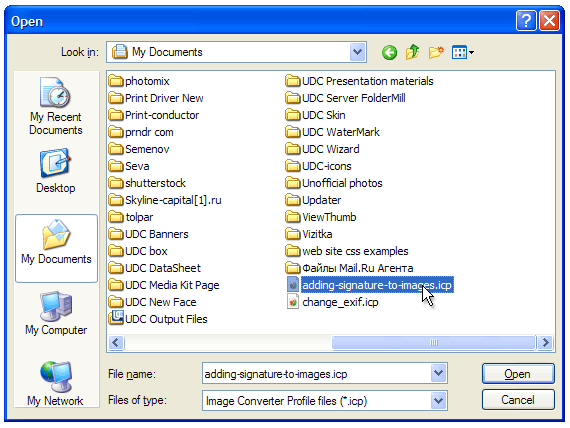Select the change_exif.icp file
Screen dimensions: 570x428
pos(333,302)
